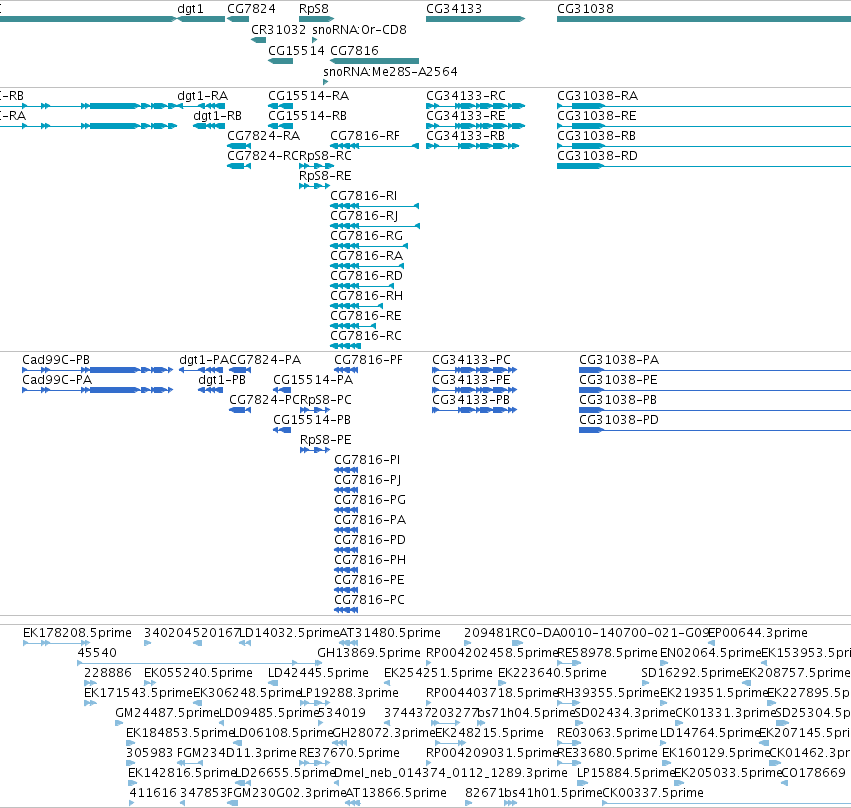The image size is (851, 808).
Task: Click the CG7816-PA protein label
Action: pos(370,520)
